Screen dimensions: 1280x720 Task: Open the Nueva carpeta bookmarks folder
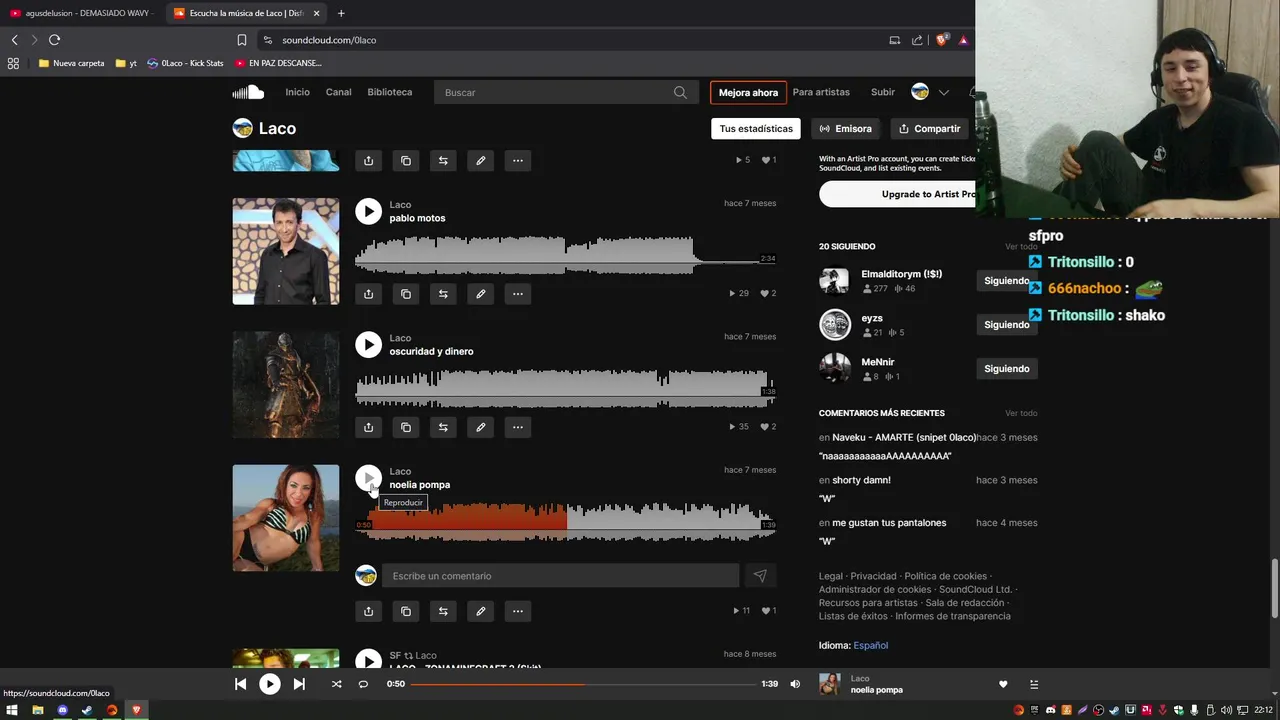[71, 63]
